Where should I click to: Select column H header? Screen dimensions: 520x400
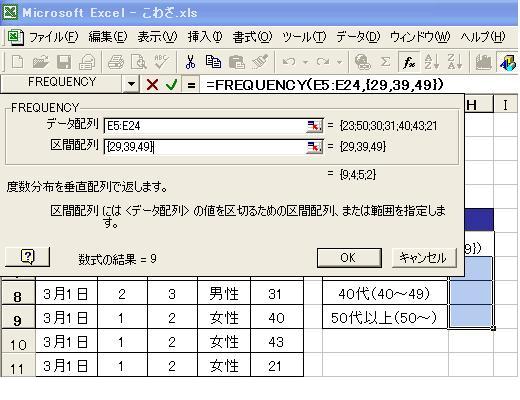[479, 105]
